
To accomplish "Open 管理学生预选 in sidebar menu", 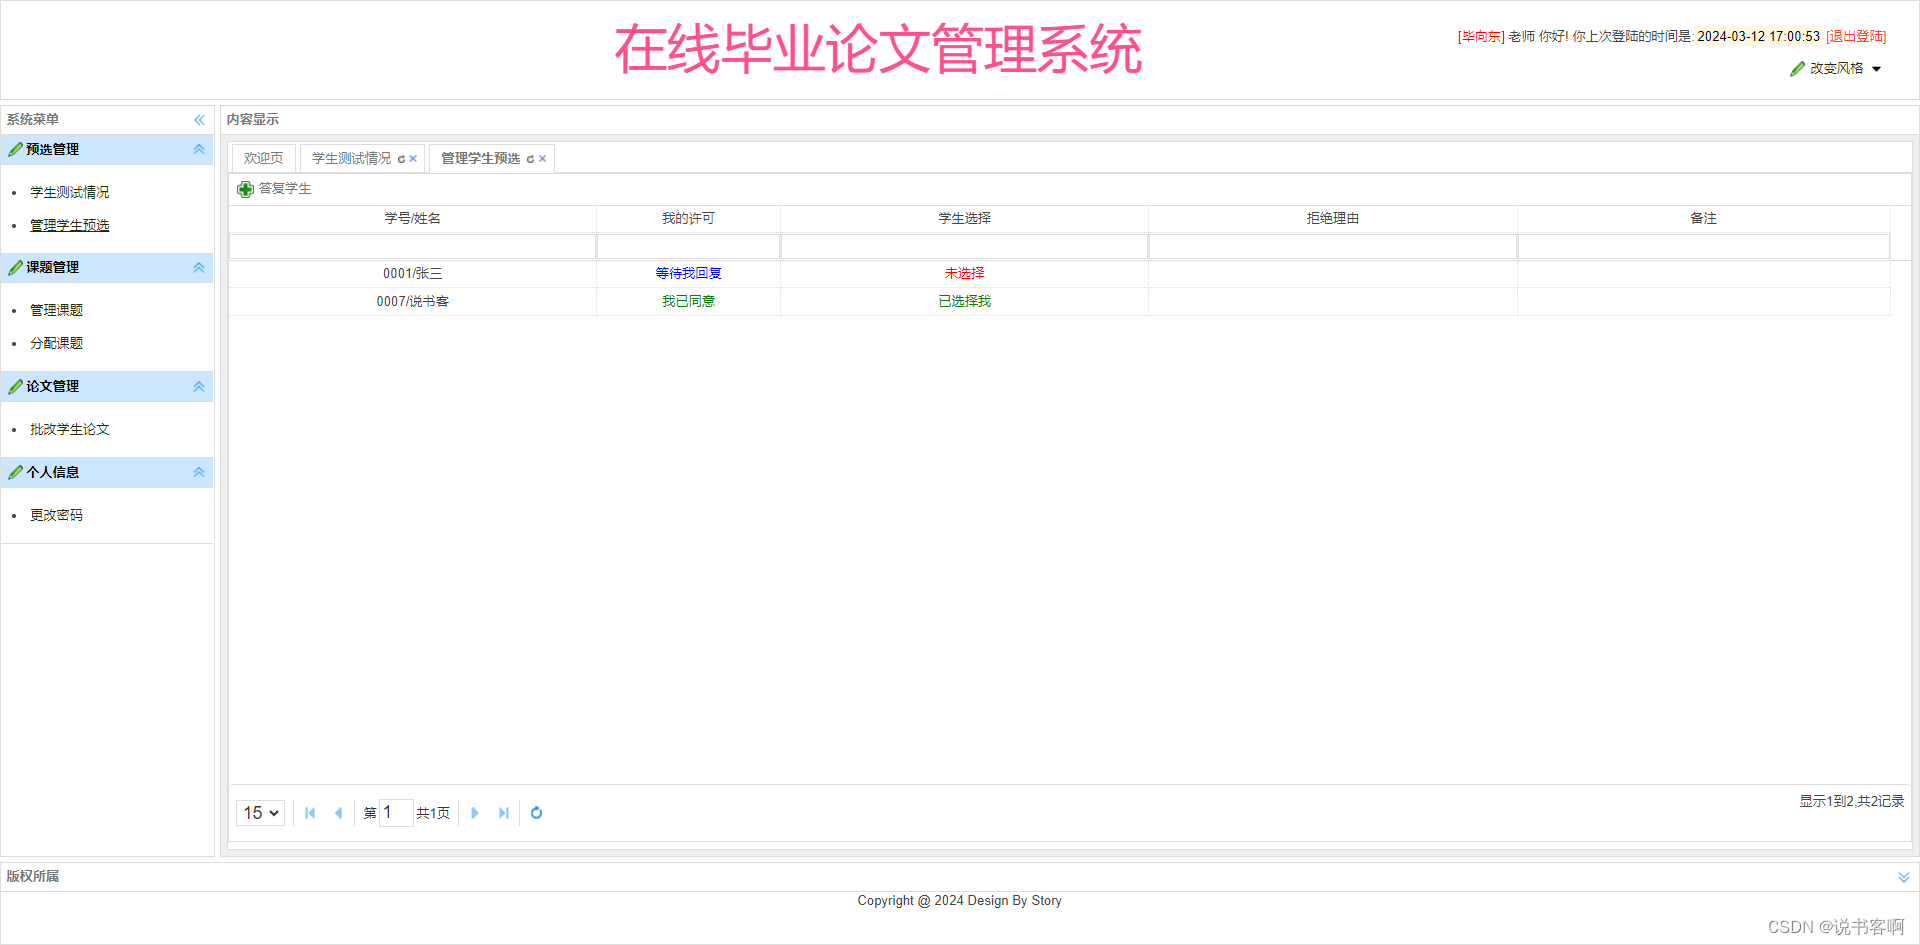I will (70, 225).
